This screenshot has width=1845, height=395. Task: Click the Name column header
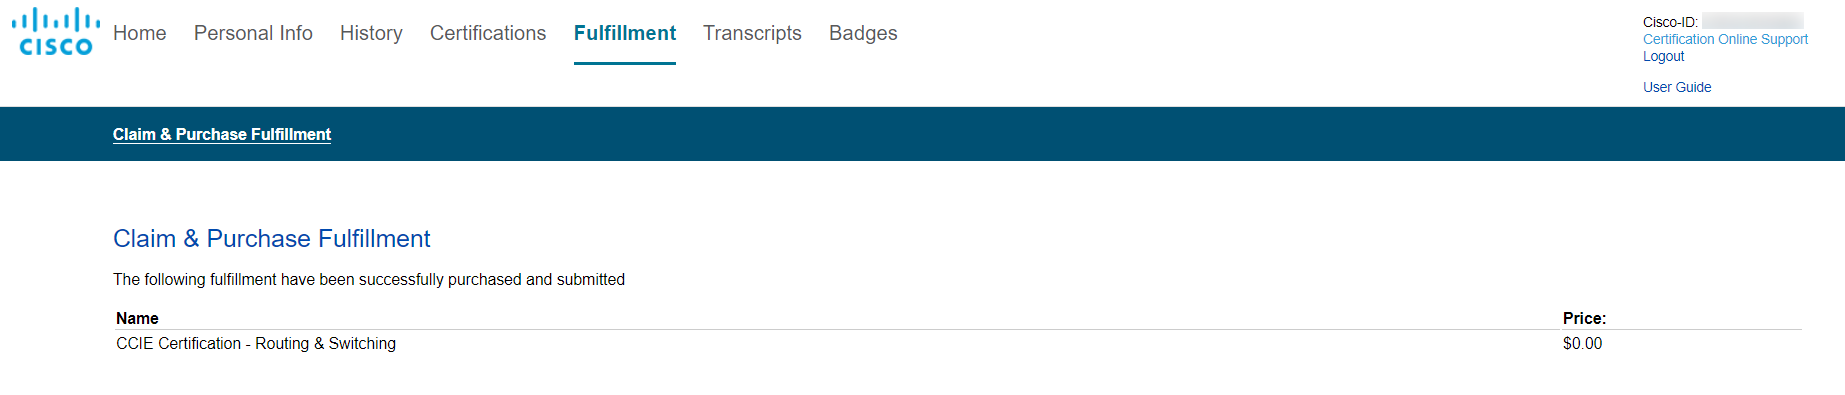pyautogui.click(x=137, y=318)
